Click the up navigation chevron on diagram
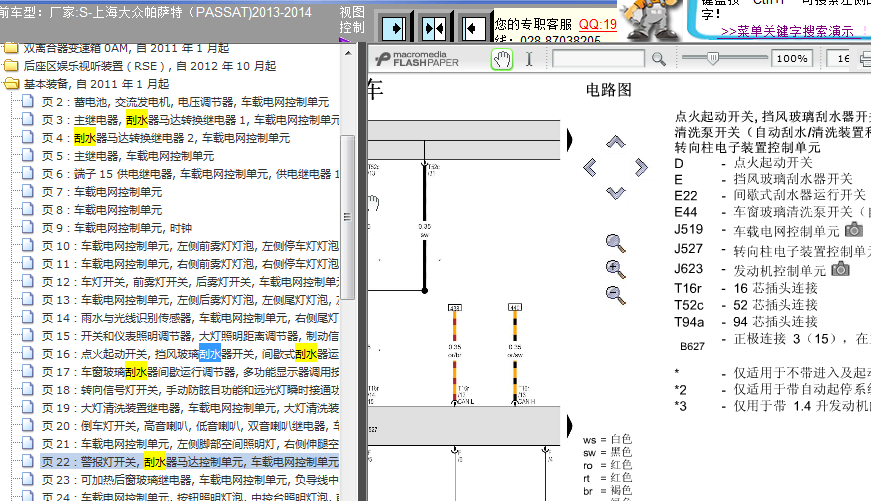871x501 pixels. [615, 142]
